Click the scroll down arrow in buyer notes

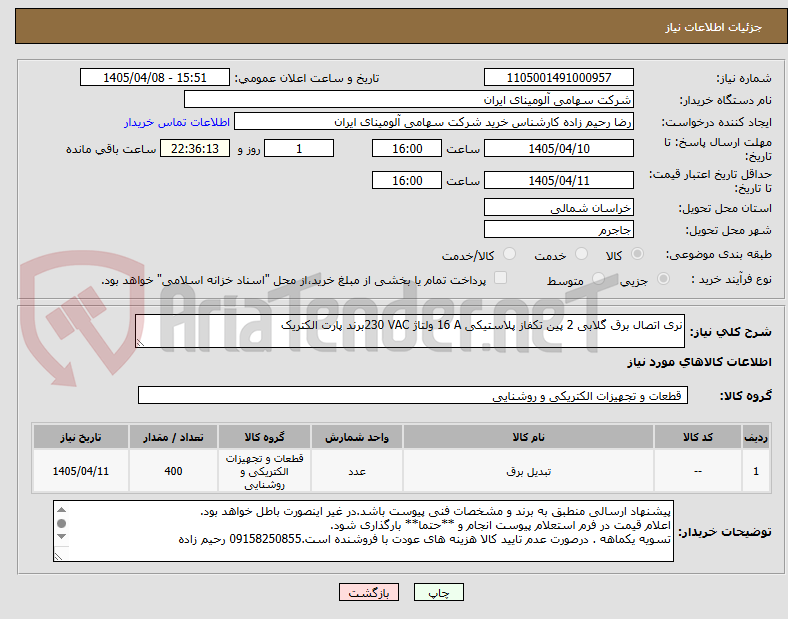tap(61, 537)
